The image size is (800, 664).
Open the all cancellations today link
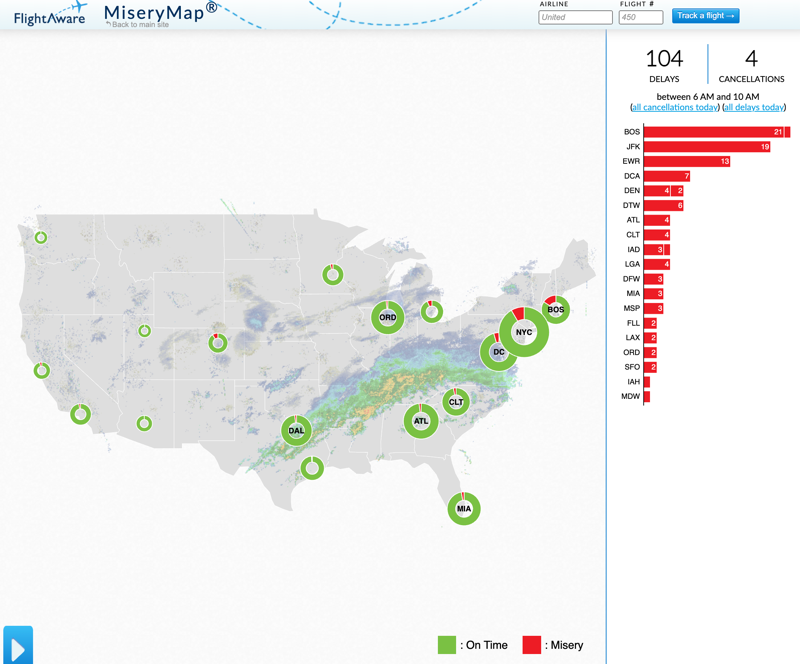coord(675,107)
